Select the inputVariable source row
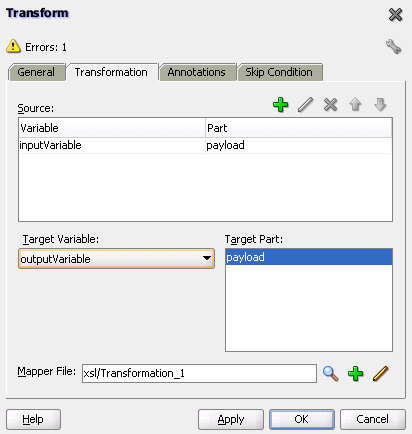412x434 pixels. (x=205, y=145)
